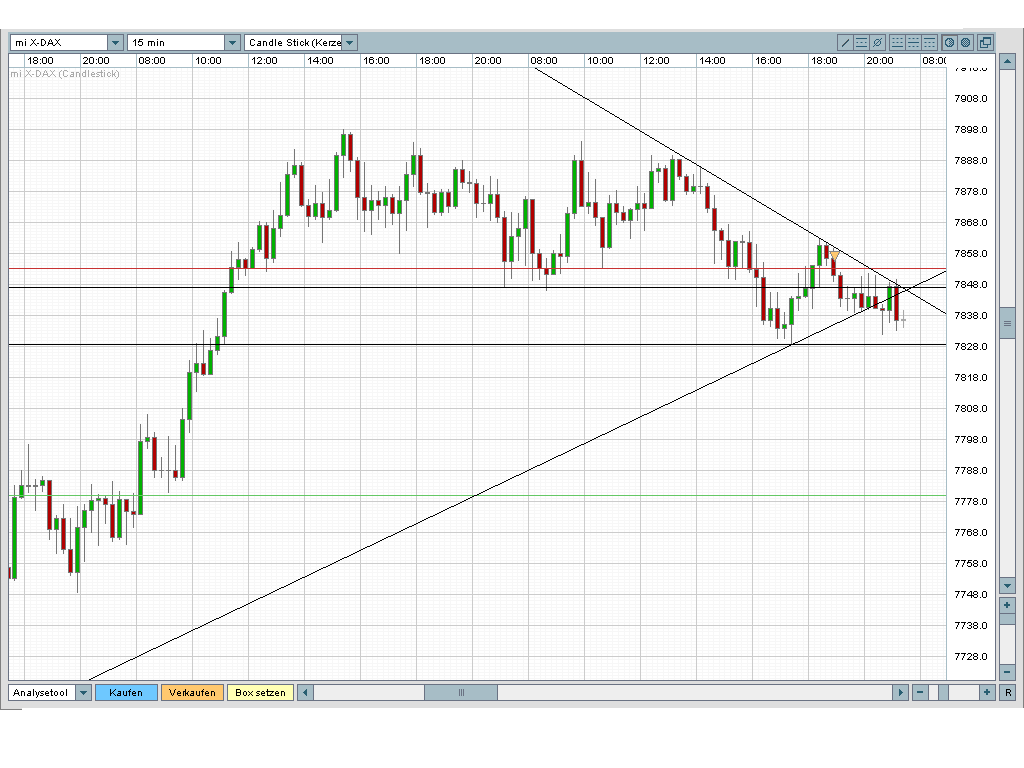The image size is (1024, 768).
Task: Click the 7848.0 price axis label
Action: (x=970, y=285)
